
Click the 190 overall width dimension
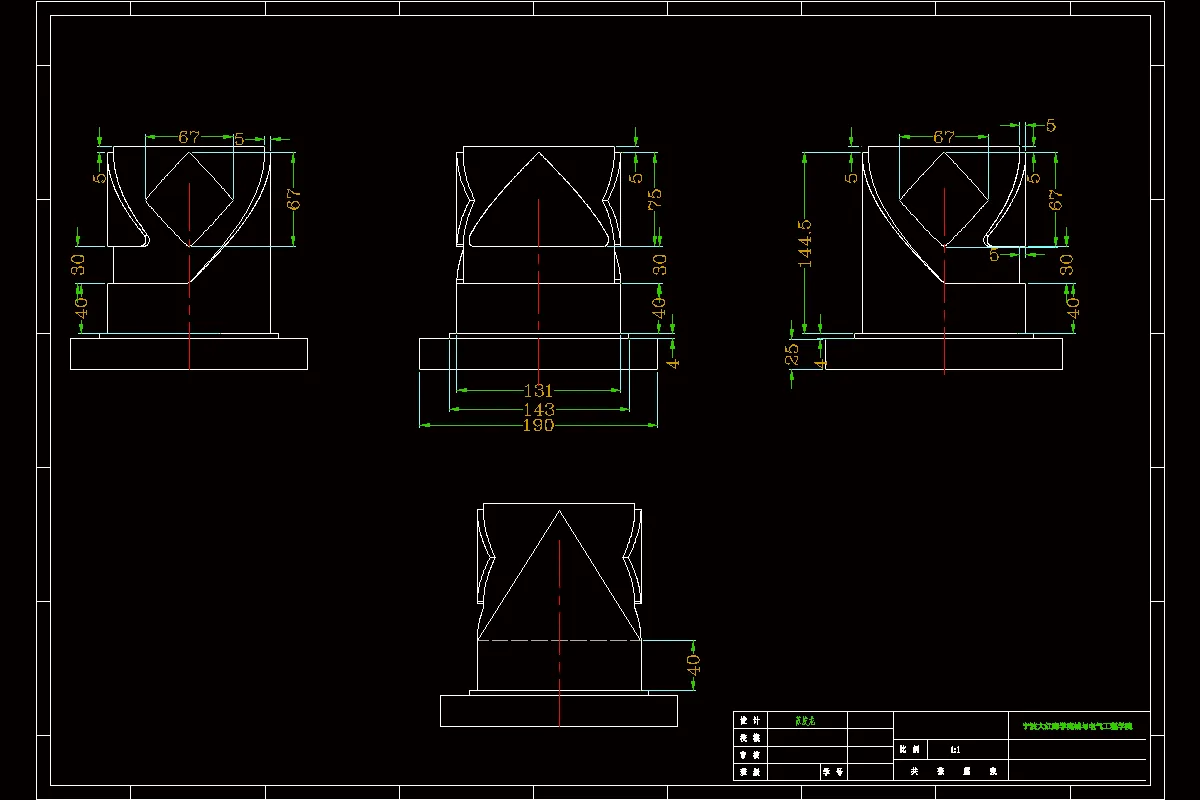pos(538,423)
